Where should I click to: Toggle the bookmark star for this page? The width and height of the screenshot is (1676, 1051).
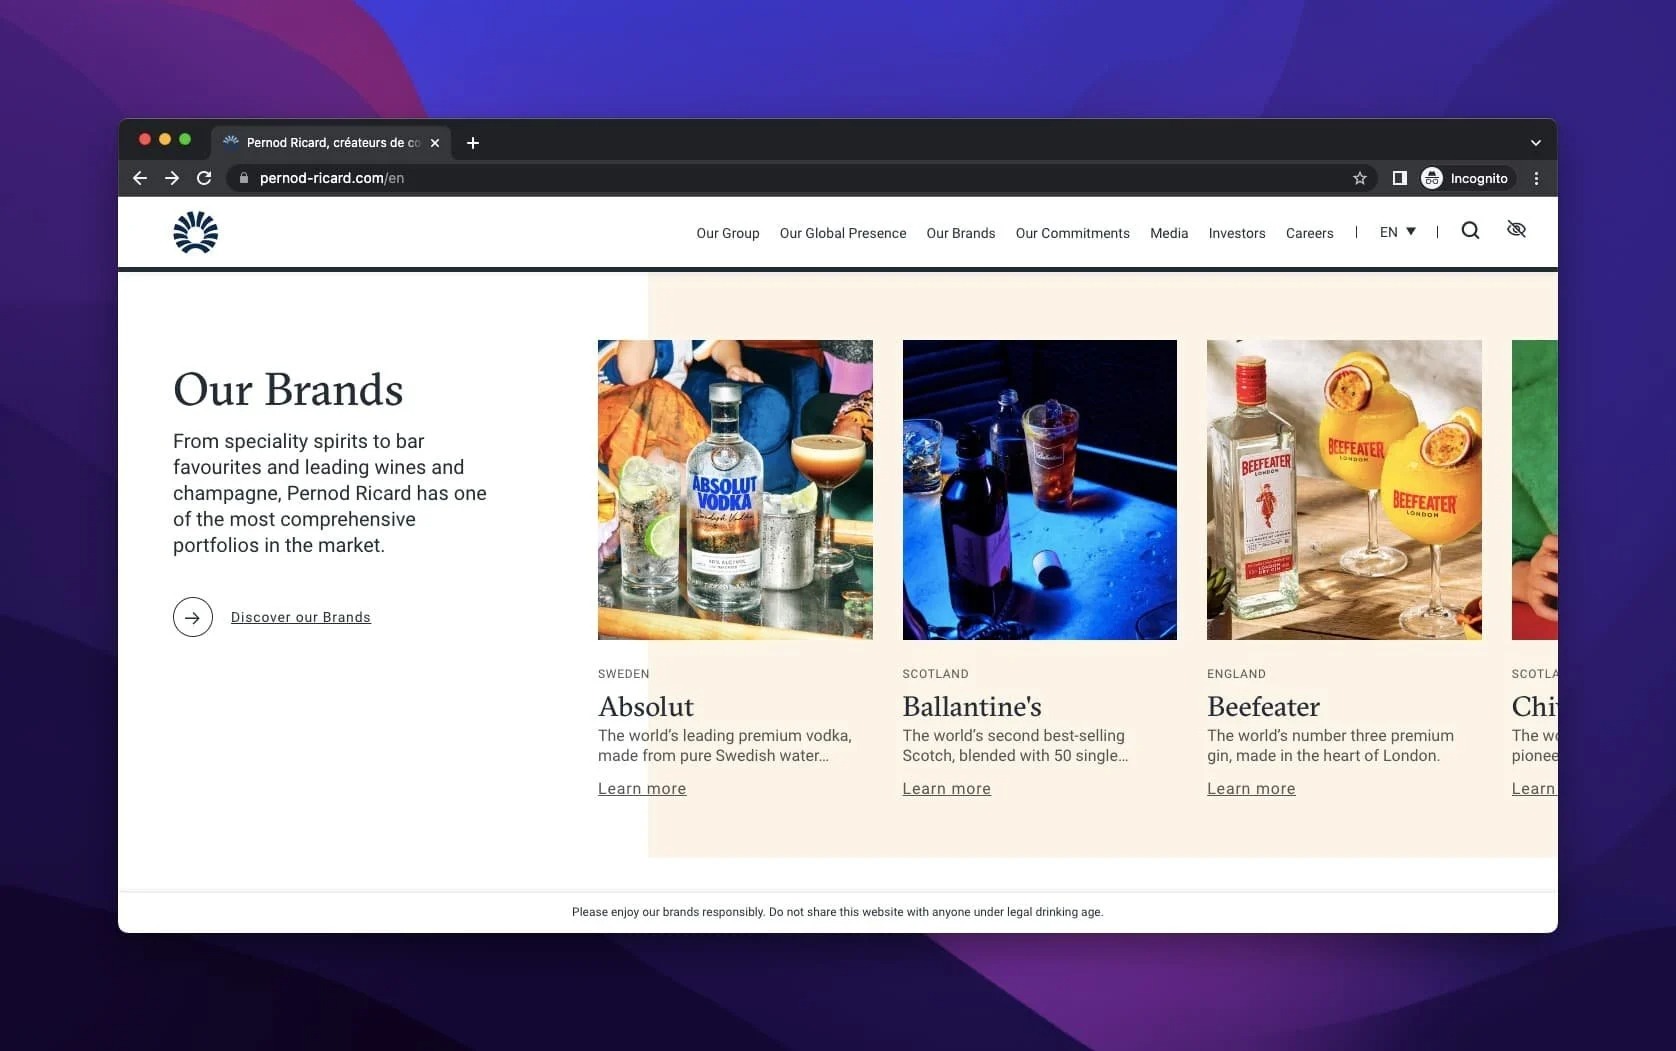pos(1359,177)
